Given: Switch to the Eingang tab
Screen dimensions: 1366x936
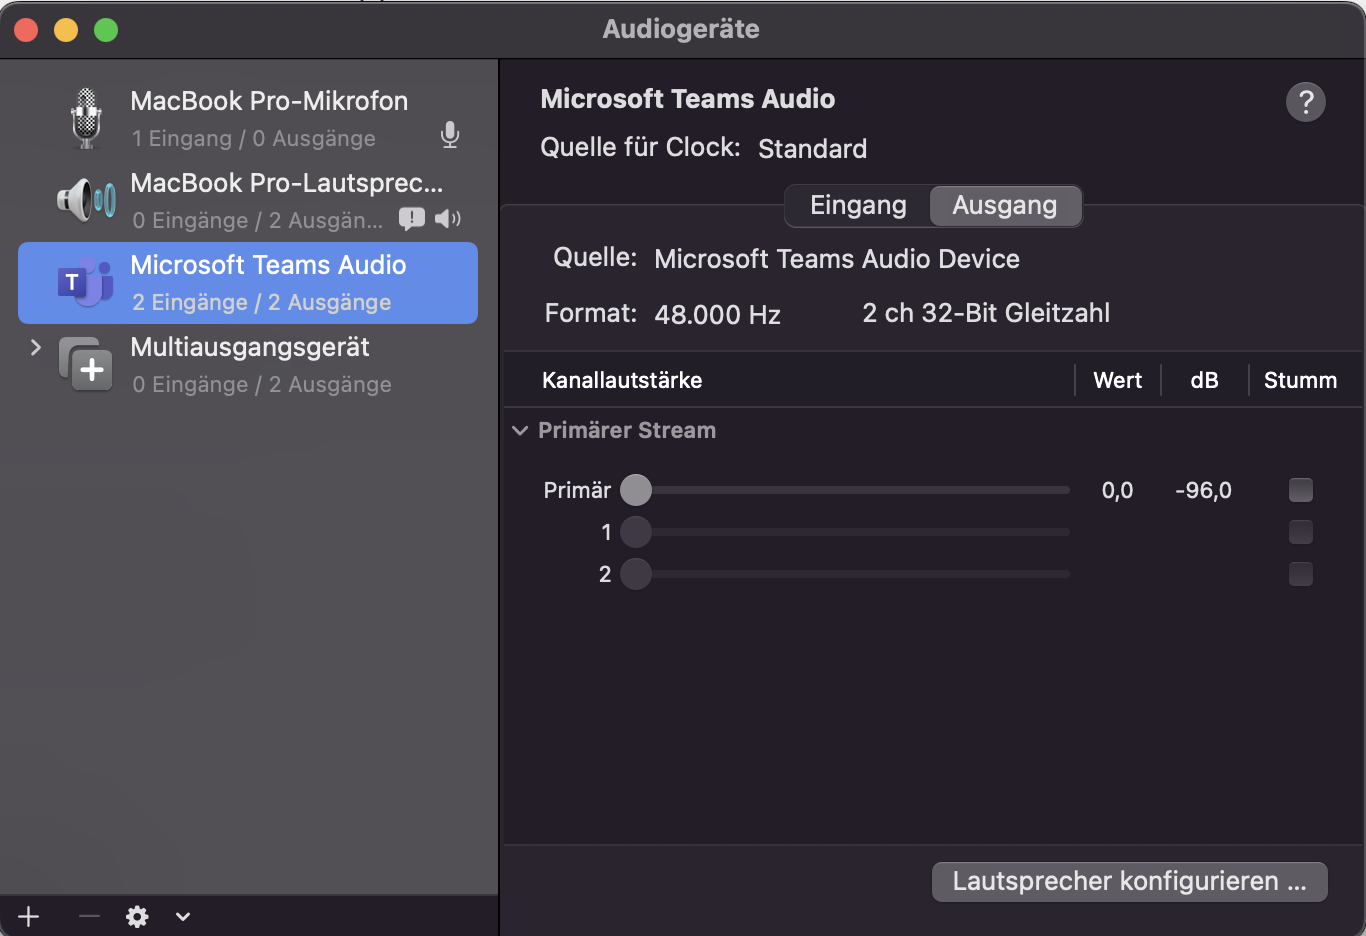Looking at the screenshot, I should [858, 206].
